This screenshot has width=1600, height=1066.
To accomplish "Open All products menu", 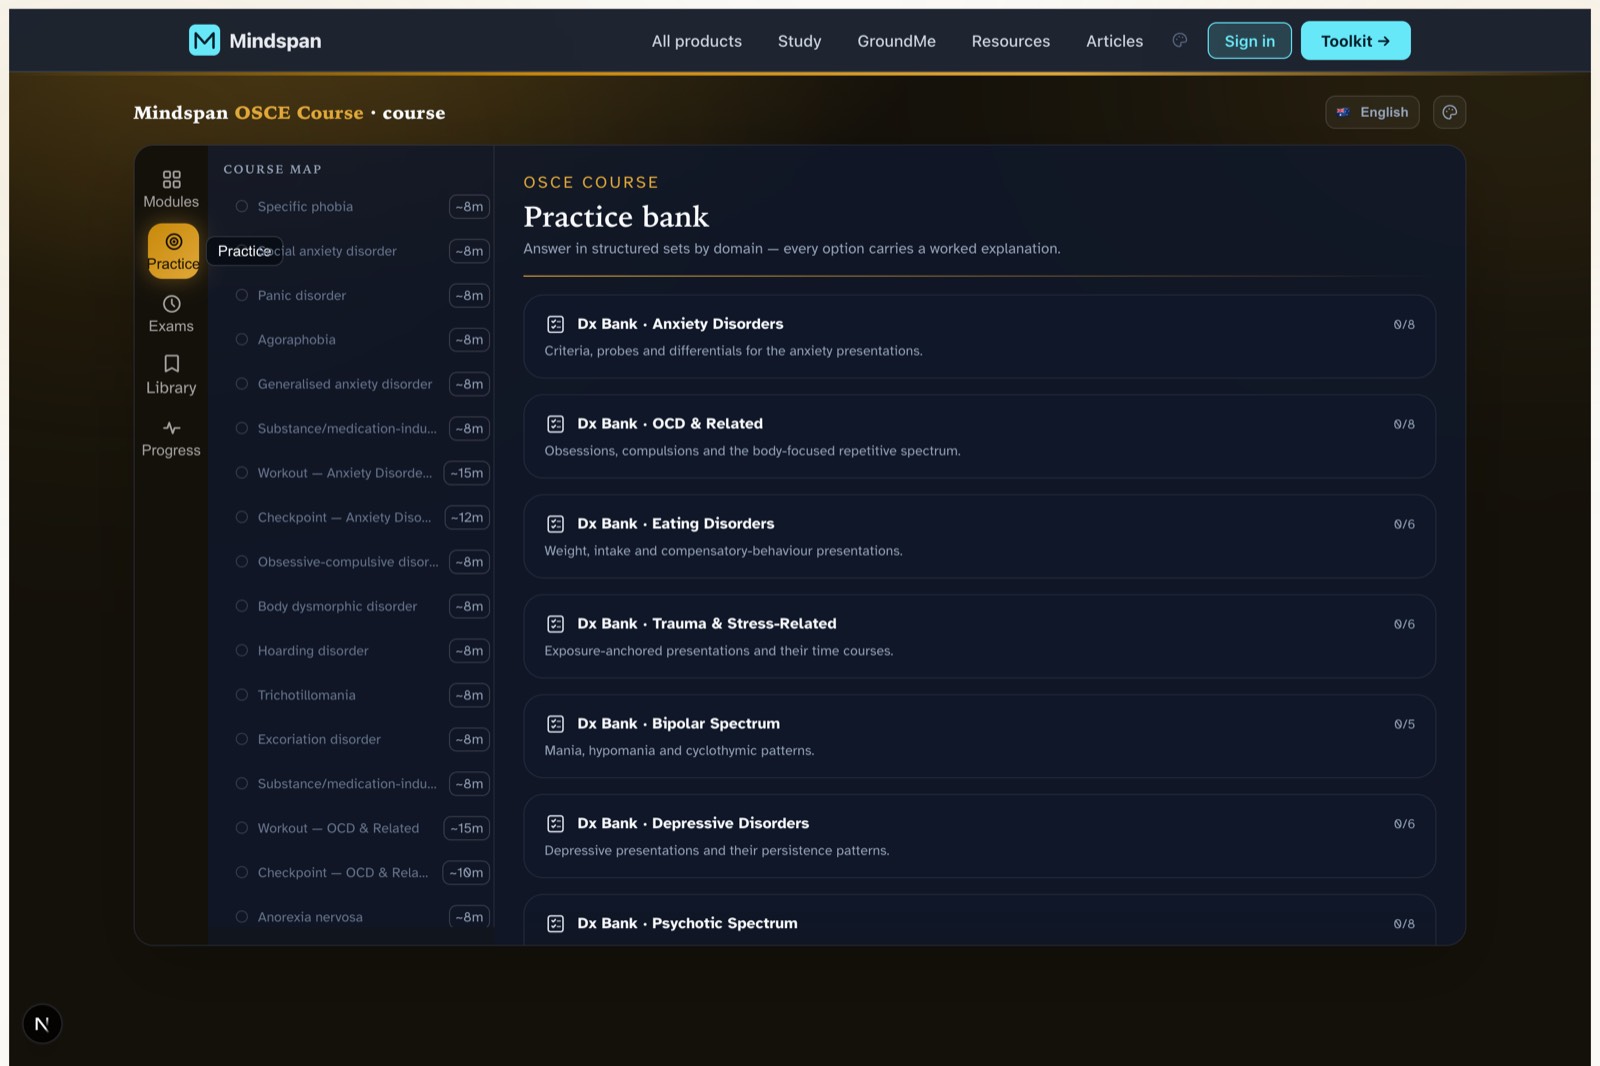I will click(x=697, y=41).
